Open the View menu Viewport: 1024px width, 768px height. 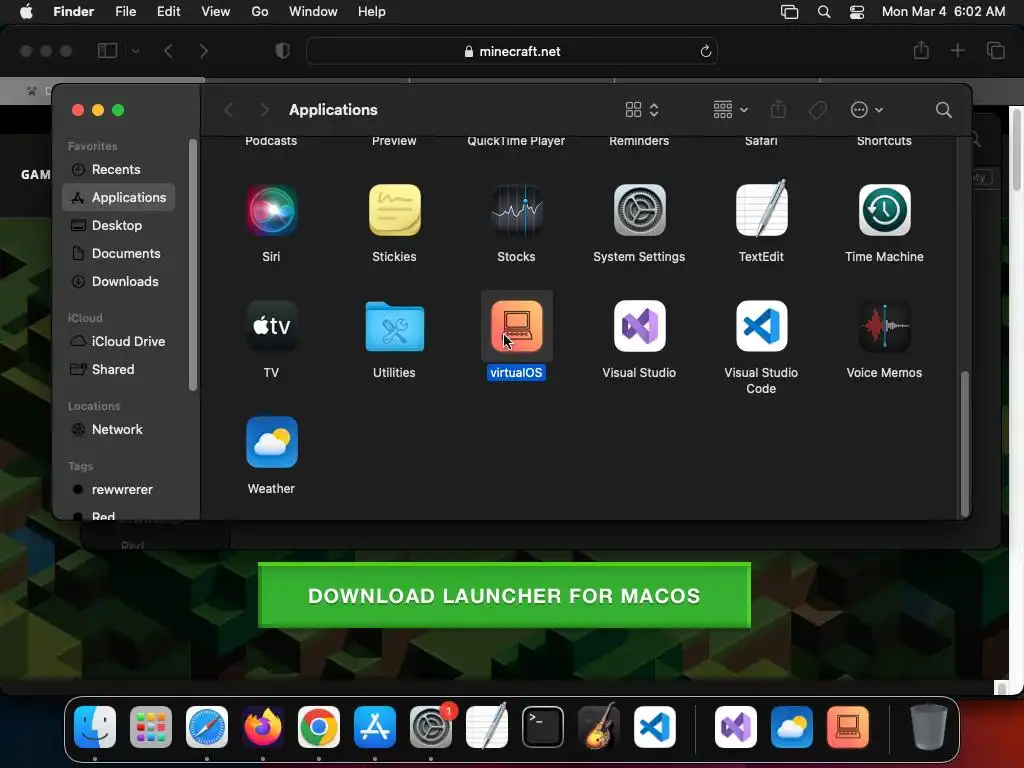pyautogui.click(x=216, y=12)
